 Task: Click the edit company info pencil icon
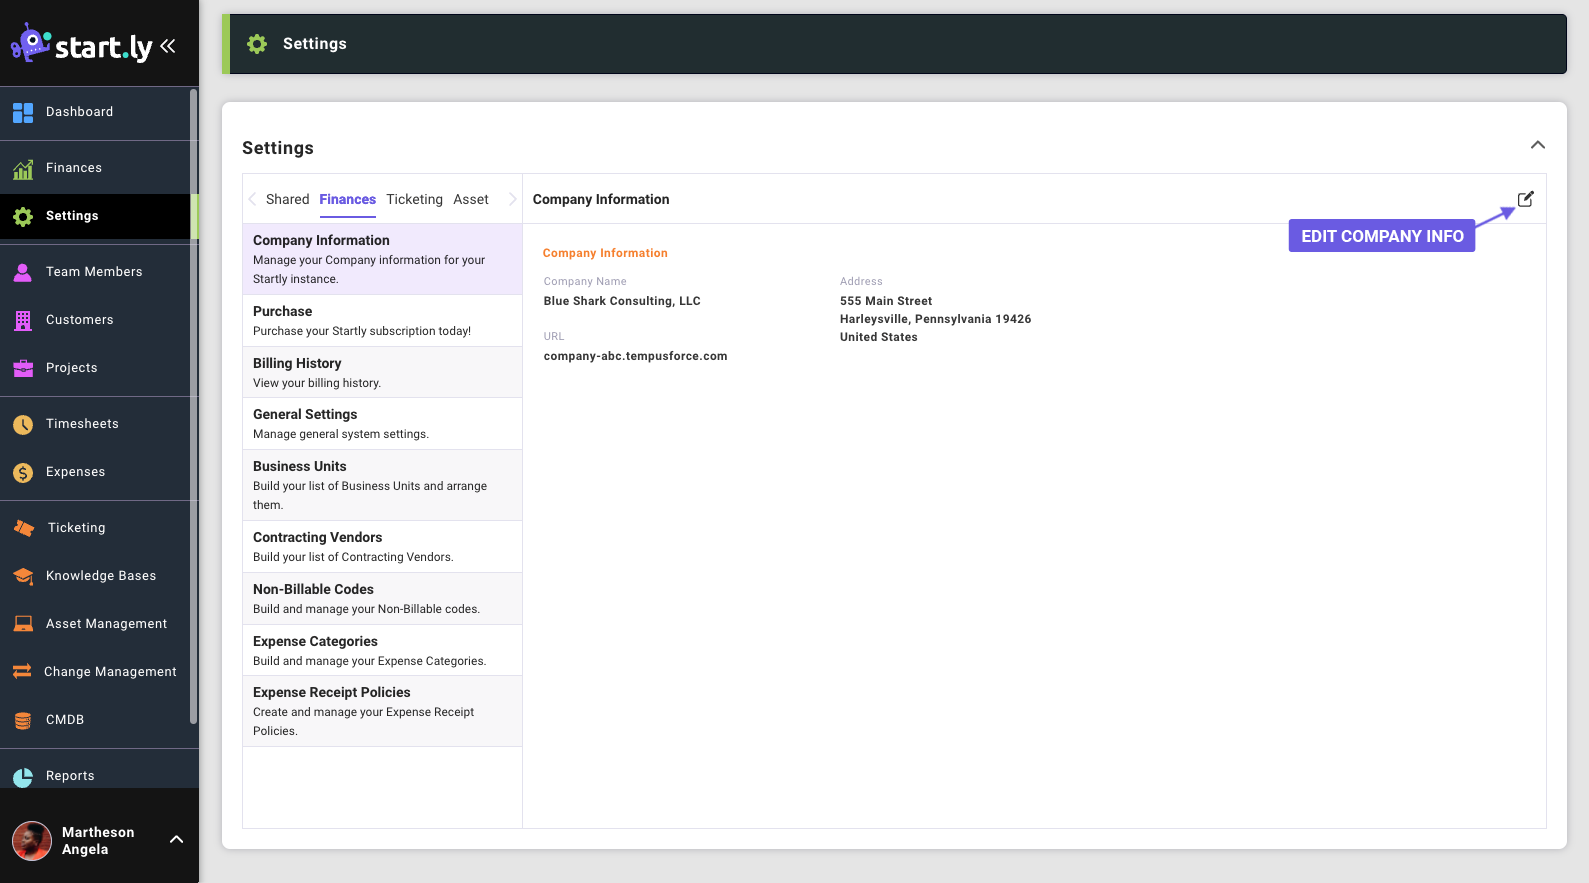pos(1525,199)
